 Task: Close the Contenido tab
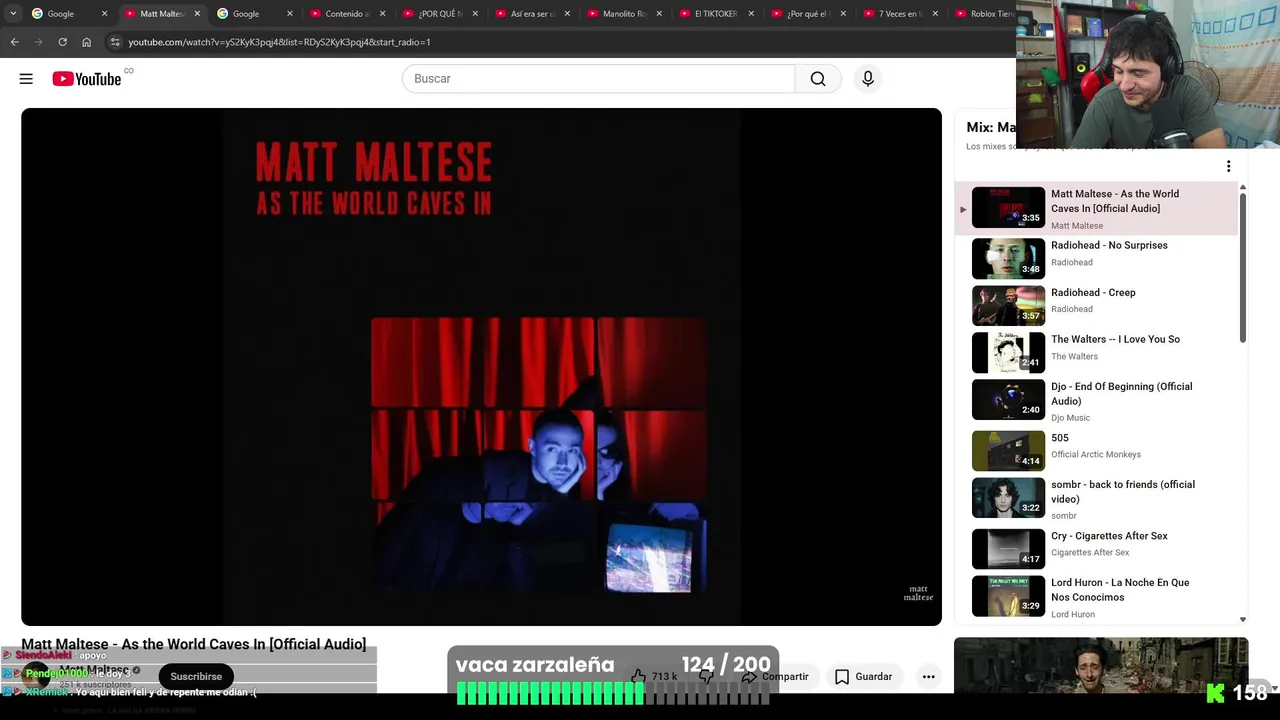point(382,14)
